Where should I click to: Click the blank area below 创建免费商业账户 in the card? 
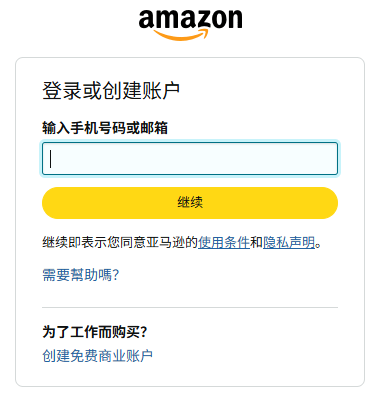190,375
